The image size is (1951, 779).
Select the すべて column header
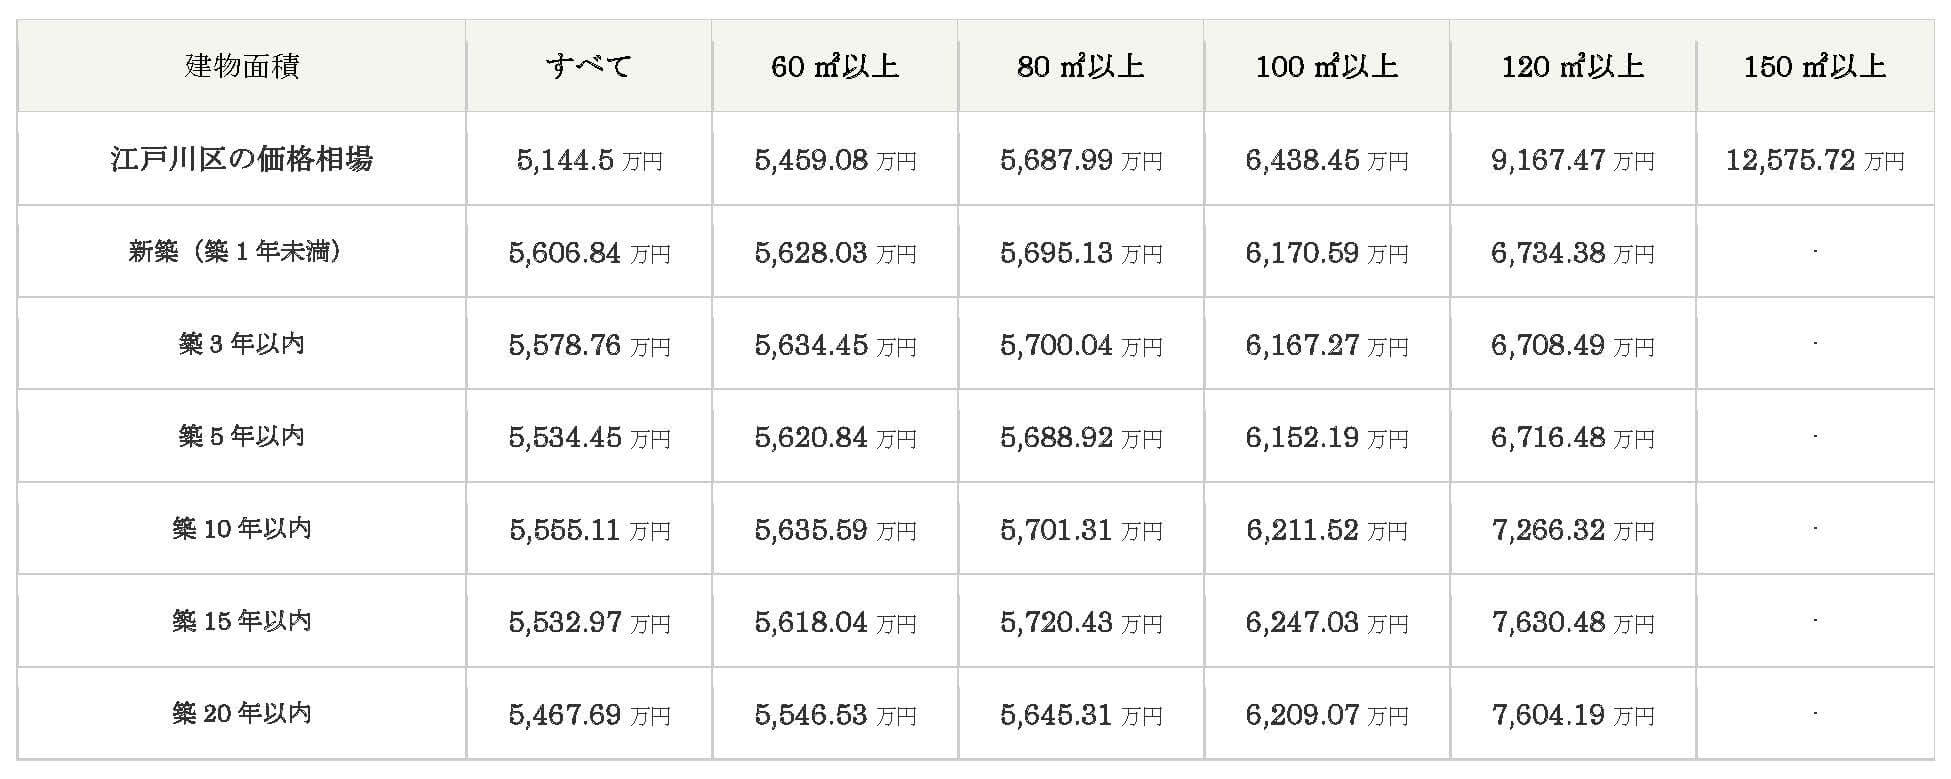[589, 67]
